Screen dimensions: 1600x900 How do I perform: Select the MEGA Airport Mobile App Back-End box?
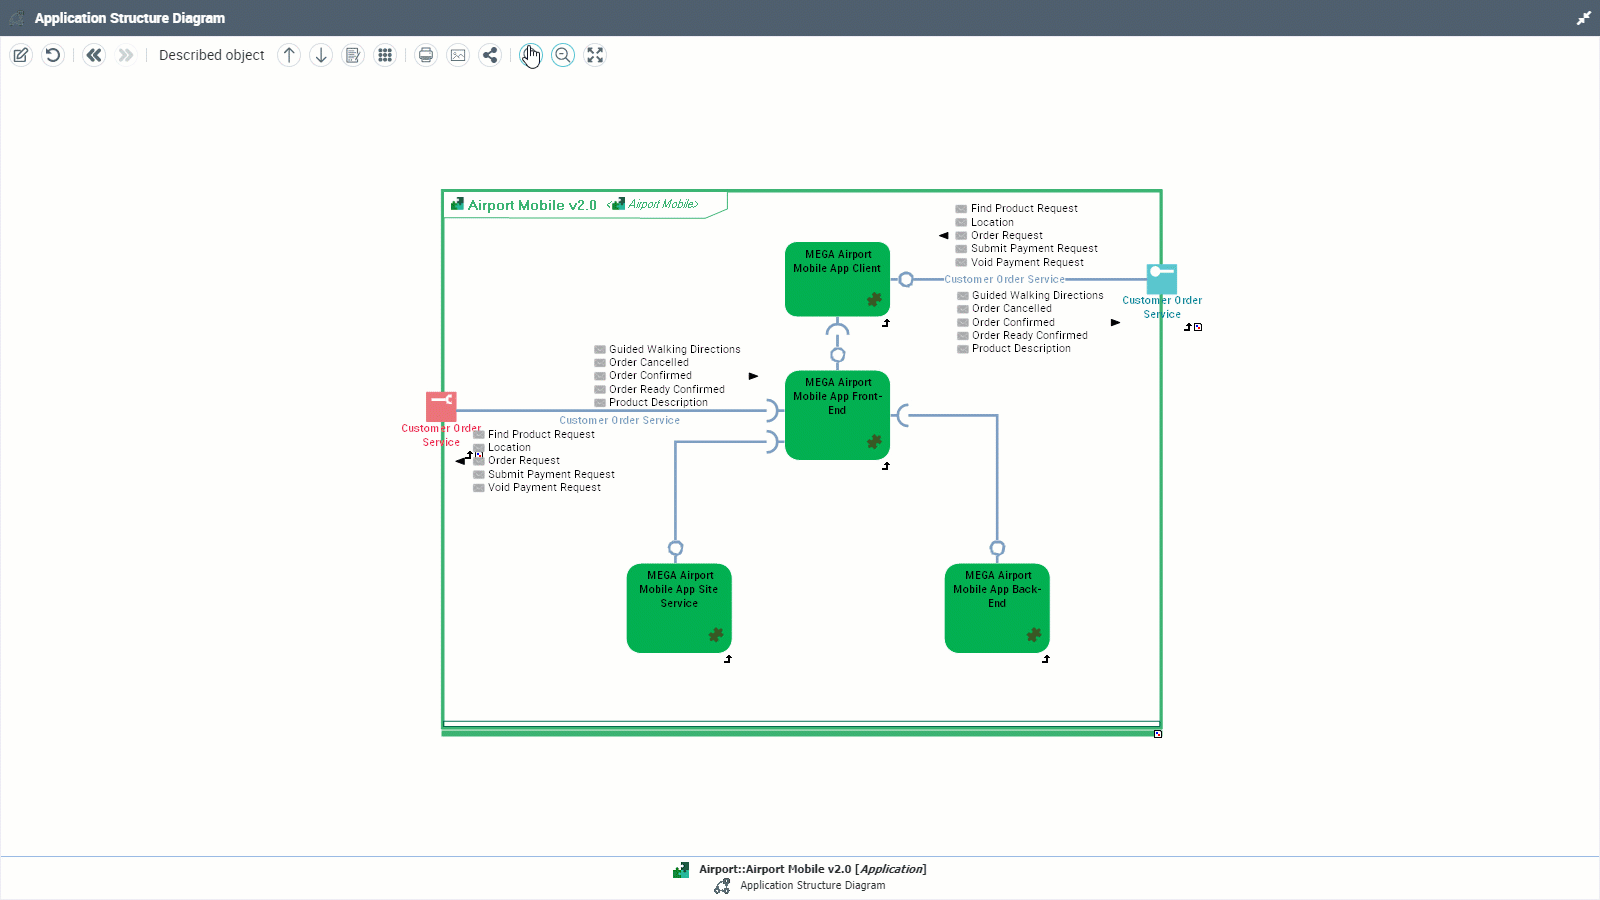click(x=997, y=608)
